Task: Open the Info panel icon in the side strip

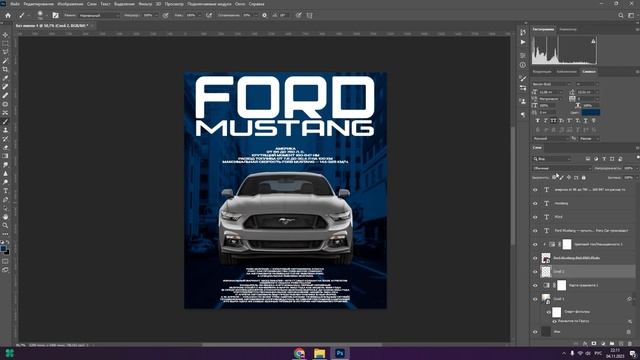Action: coord(523,65)
